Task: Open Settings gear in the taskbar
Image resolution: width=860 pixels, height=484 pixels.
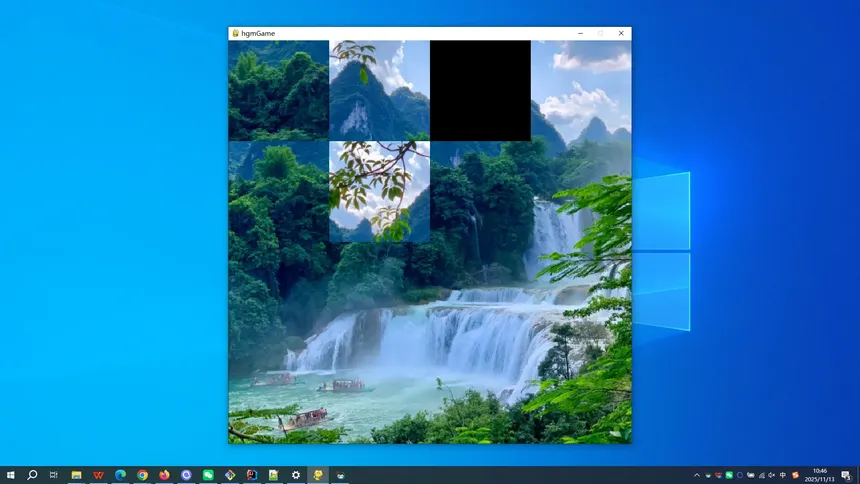Action: click(x=296, y=475)
